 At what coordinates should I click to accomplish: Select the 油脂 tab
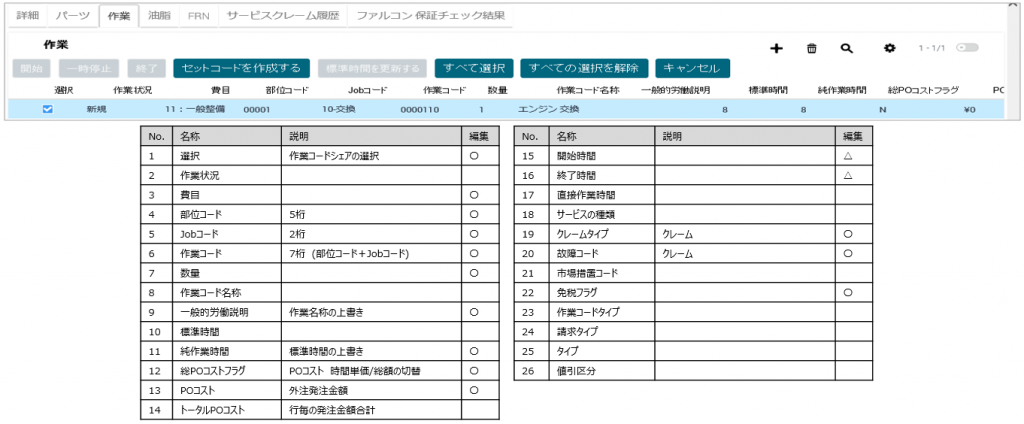pos(158,17)
